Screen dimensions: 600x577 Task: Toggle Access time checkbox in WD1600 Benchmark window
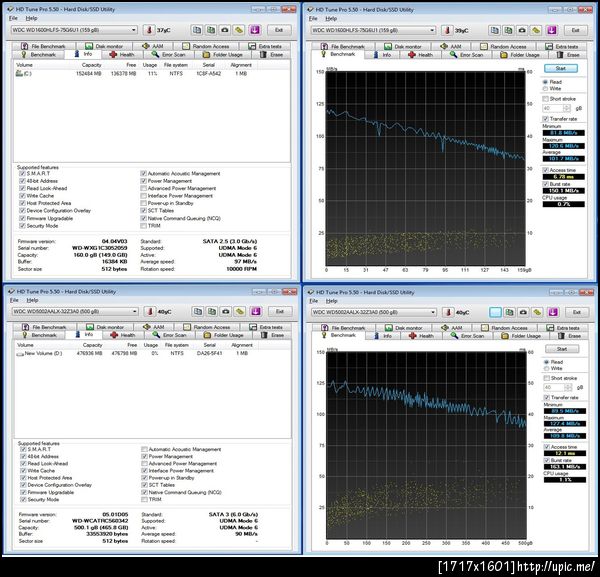tap(545, 170)
